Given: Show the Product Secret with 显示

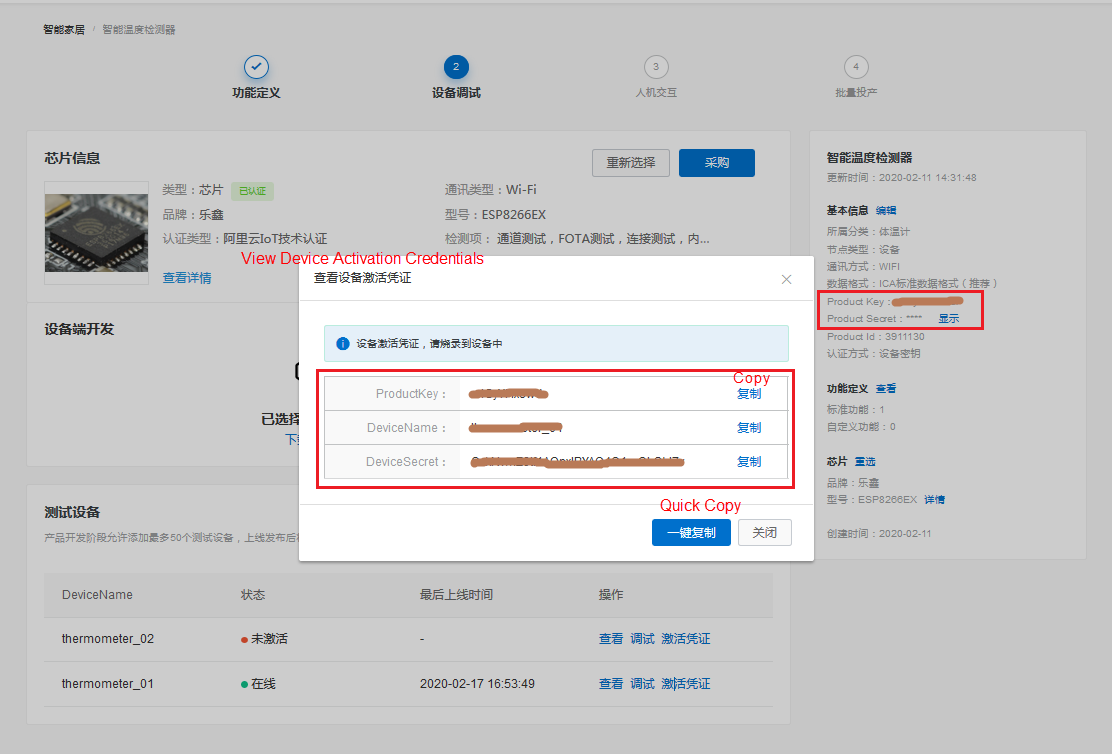Looking at the screenshot, I should pyautogui.click(x=948, y=318).
